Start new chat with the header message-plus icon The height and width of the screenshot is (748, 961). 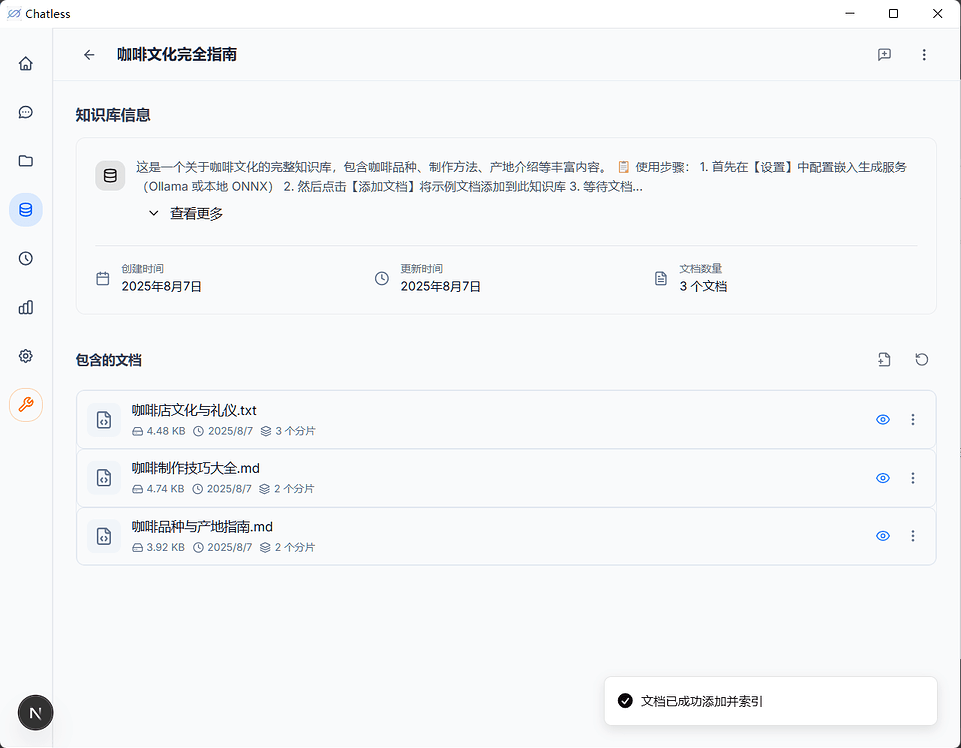click(884, 55)
